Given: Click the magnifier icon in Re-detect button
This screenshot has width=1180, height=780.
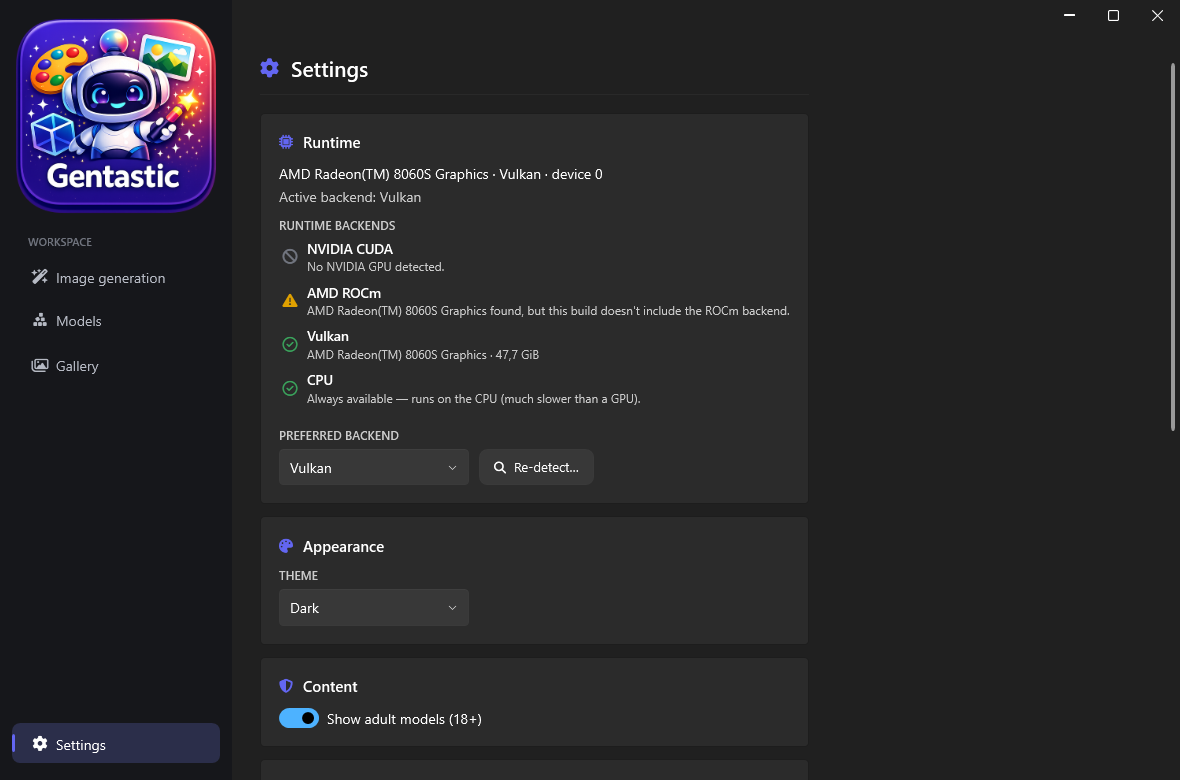Looking at the screenshot, I should coord(500,468).
